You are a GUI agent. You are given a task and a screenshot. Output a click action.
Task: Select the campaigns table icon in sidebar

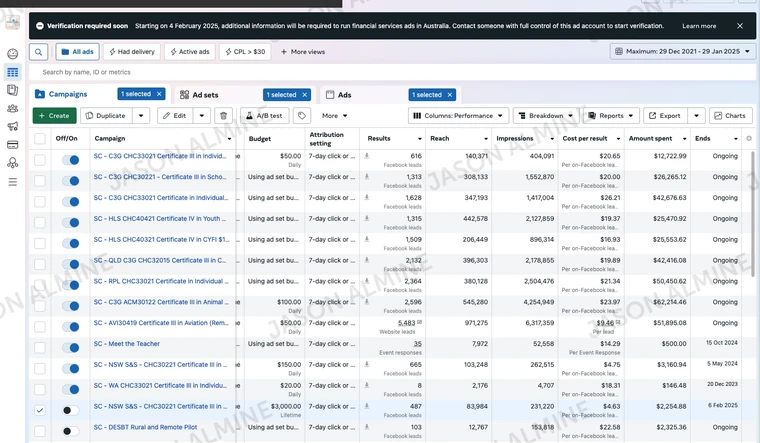tap(13, 73)
